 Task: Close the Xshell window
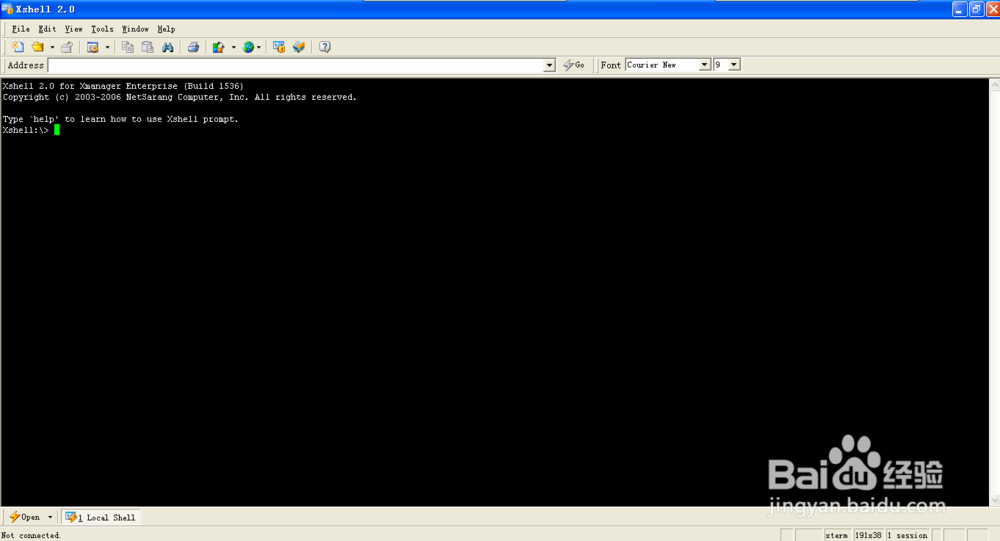[x=993, y=9]
